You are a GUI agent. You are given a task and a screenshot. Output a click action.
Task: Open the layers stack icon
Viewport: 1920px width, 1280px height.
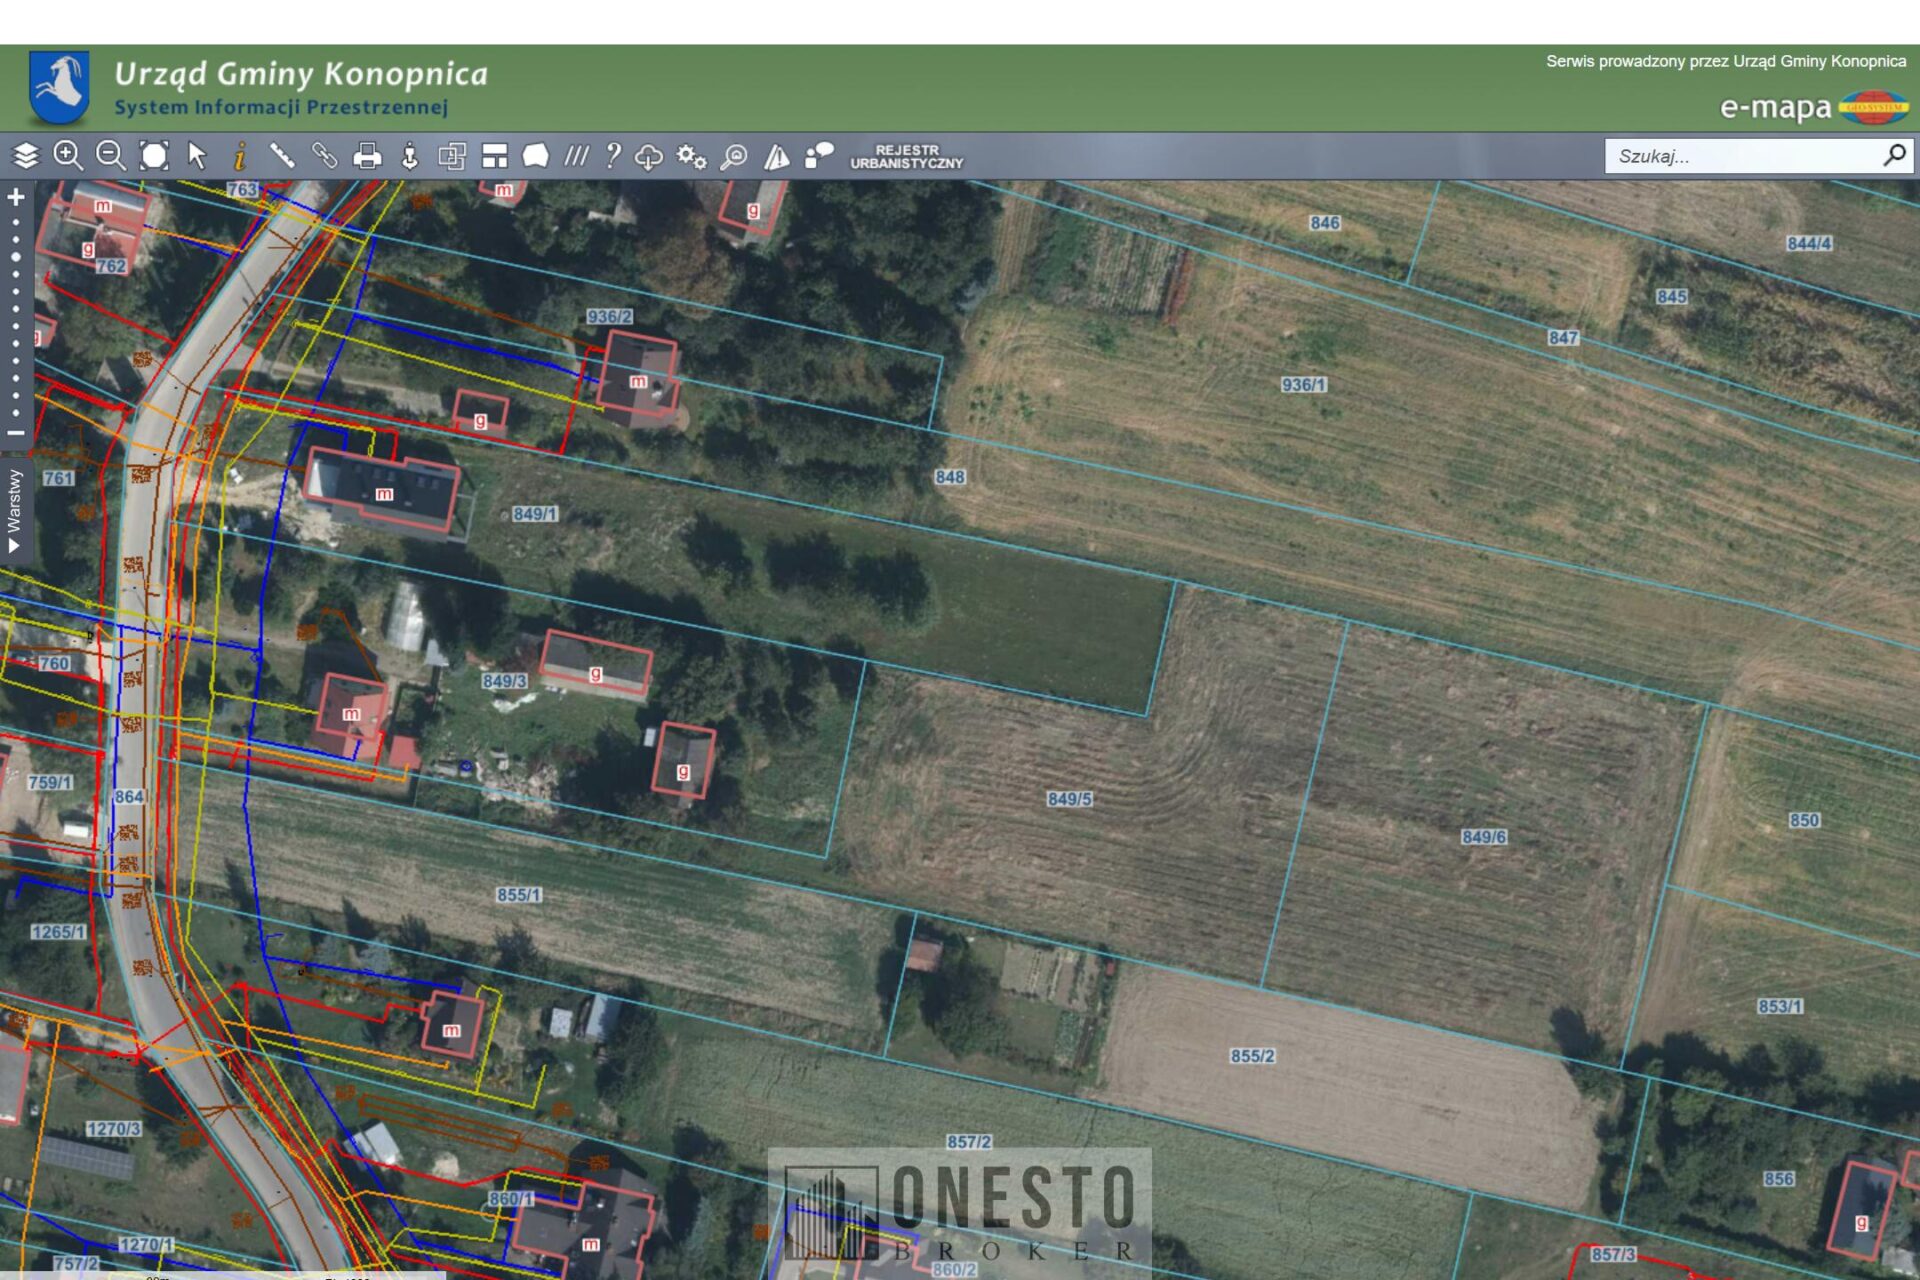click(x=26, y=156)
